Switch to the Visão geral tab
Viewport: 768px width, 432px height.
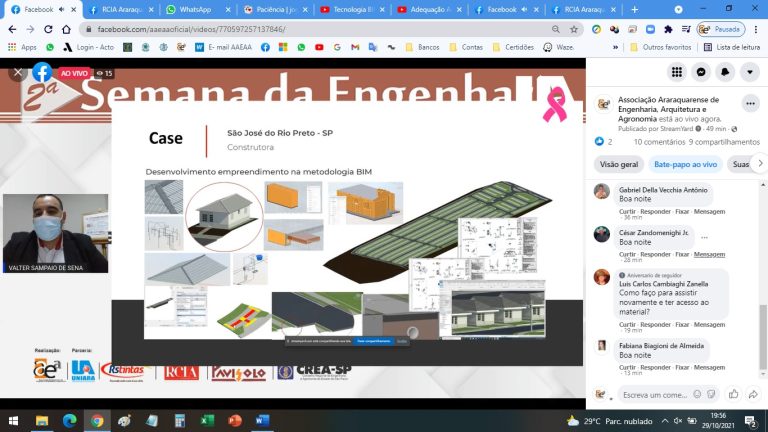coord(619,164)
